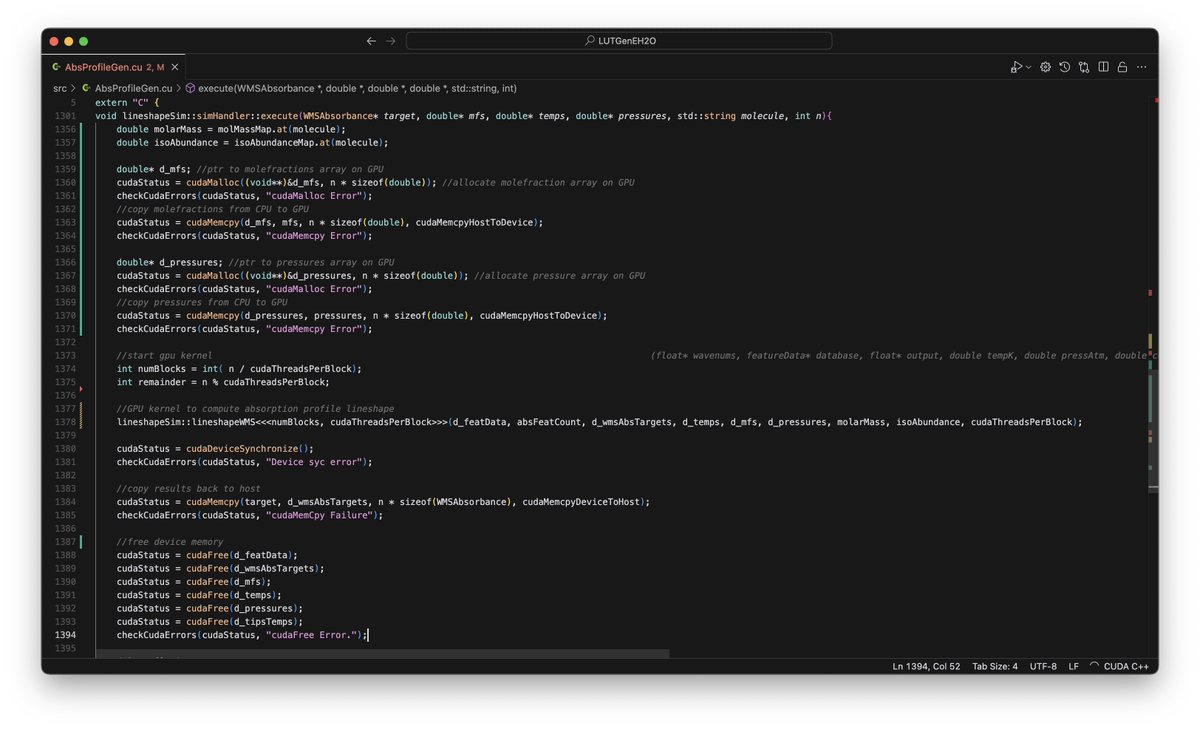Click the '//start gpu kernel' comment
This screenshot has height=729, width=1200.
tap(164, 355)
